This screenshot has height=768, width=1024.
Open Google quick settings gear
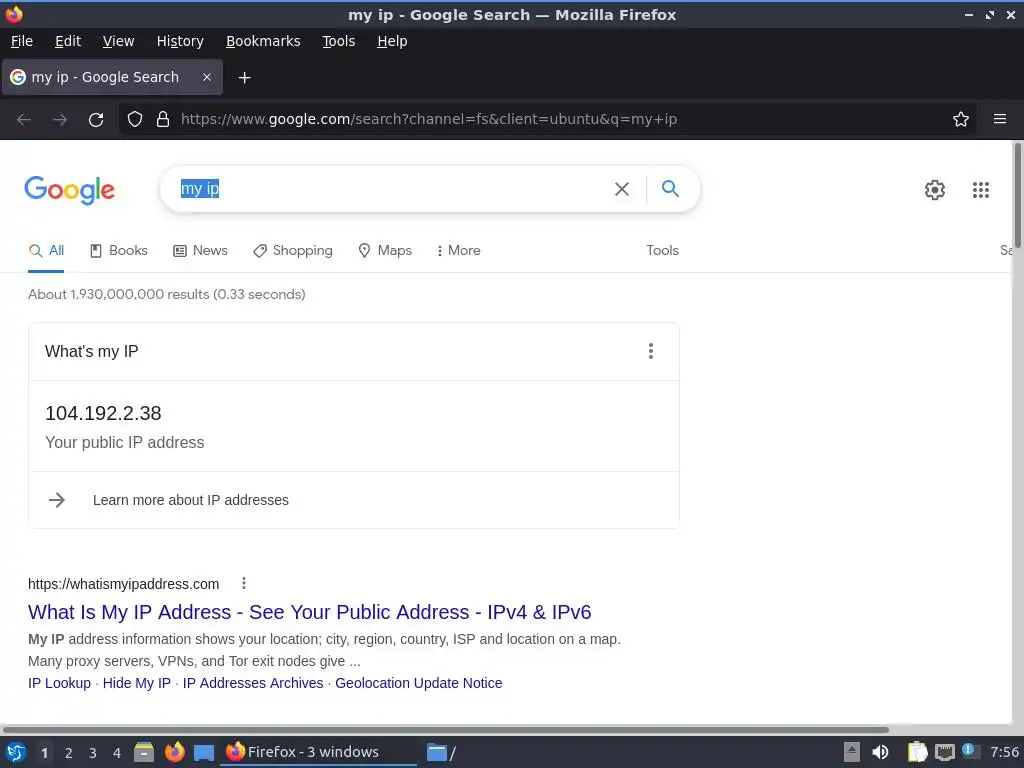(x=935, y=190)
